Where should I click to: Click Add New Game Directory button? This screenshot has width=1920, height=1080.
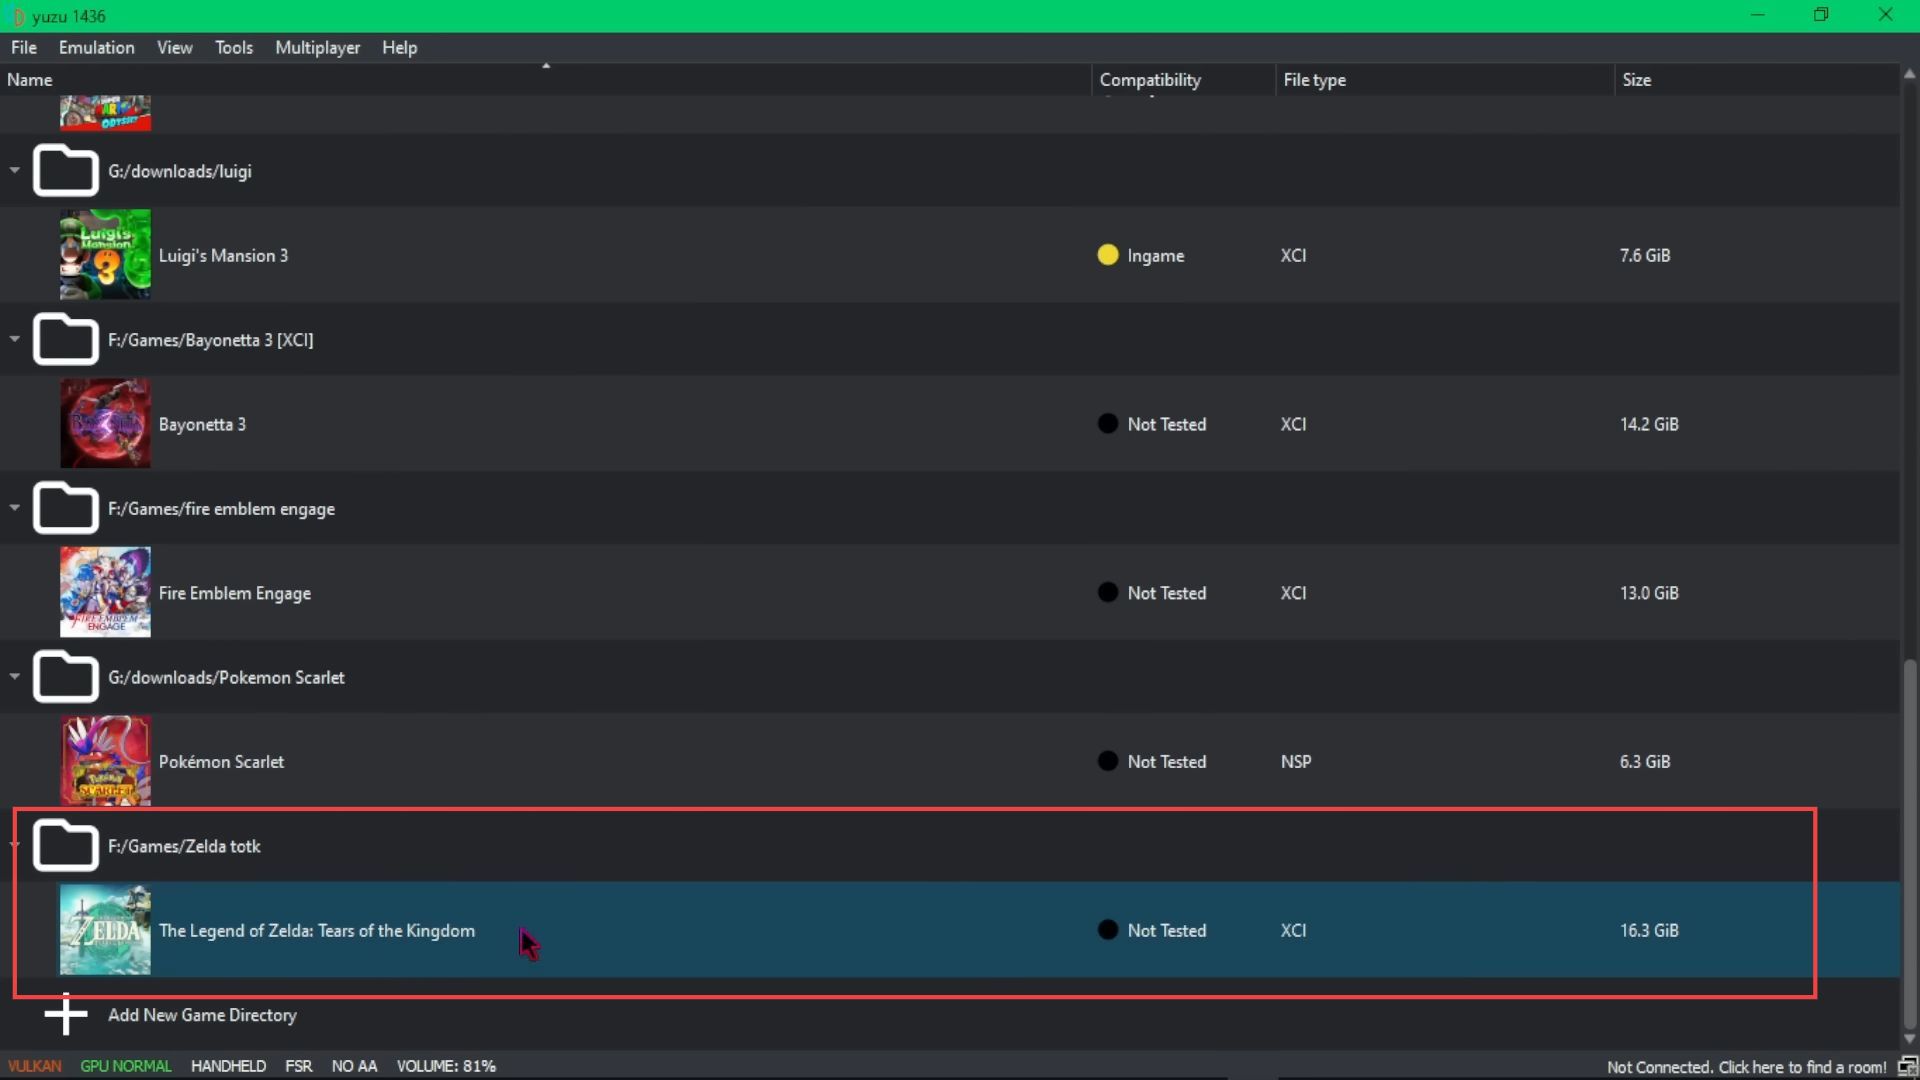click(202, 1014)
